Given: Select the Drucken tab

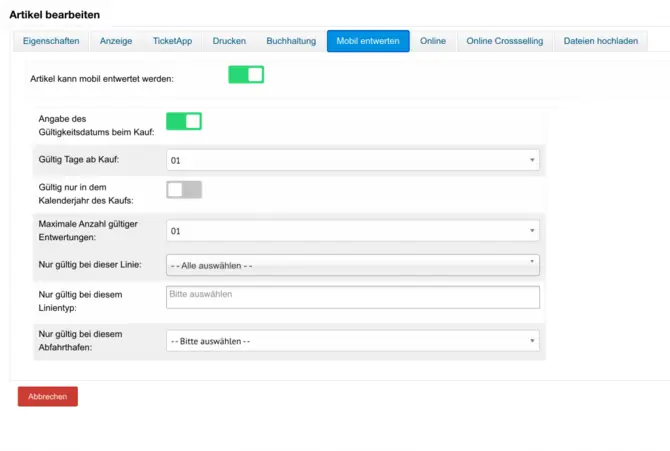Looking at the screenshot, I should tap(229, 41).
